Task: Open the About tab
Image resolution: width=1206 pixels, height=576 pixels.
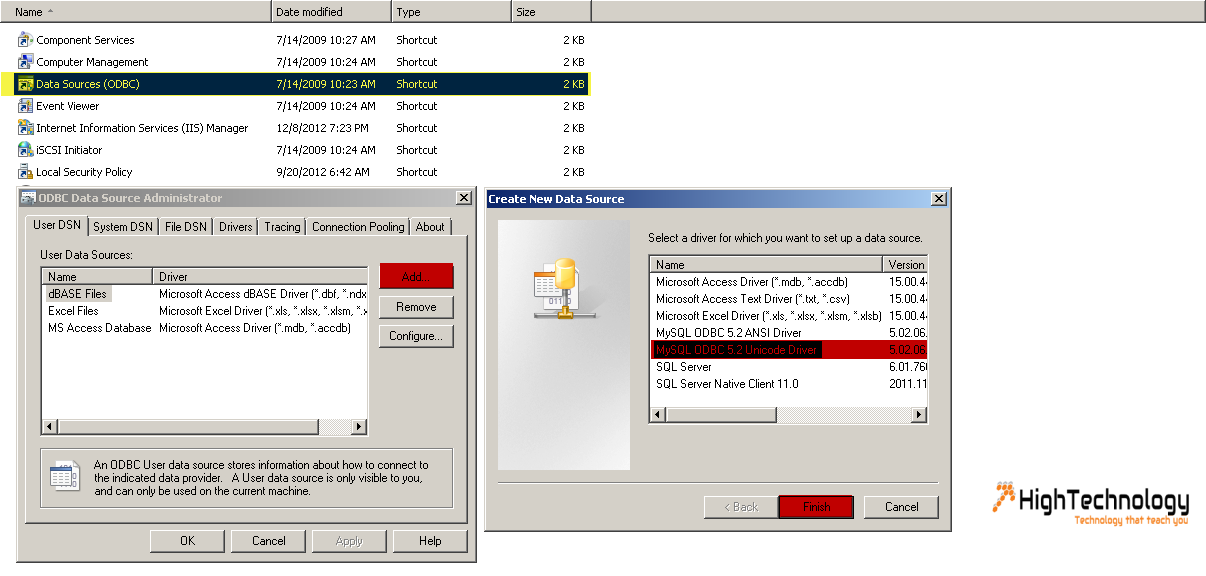Action: [430, 227]
